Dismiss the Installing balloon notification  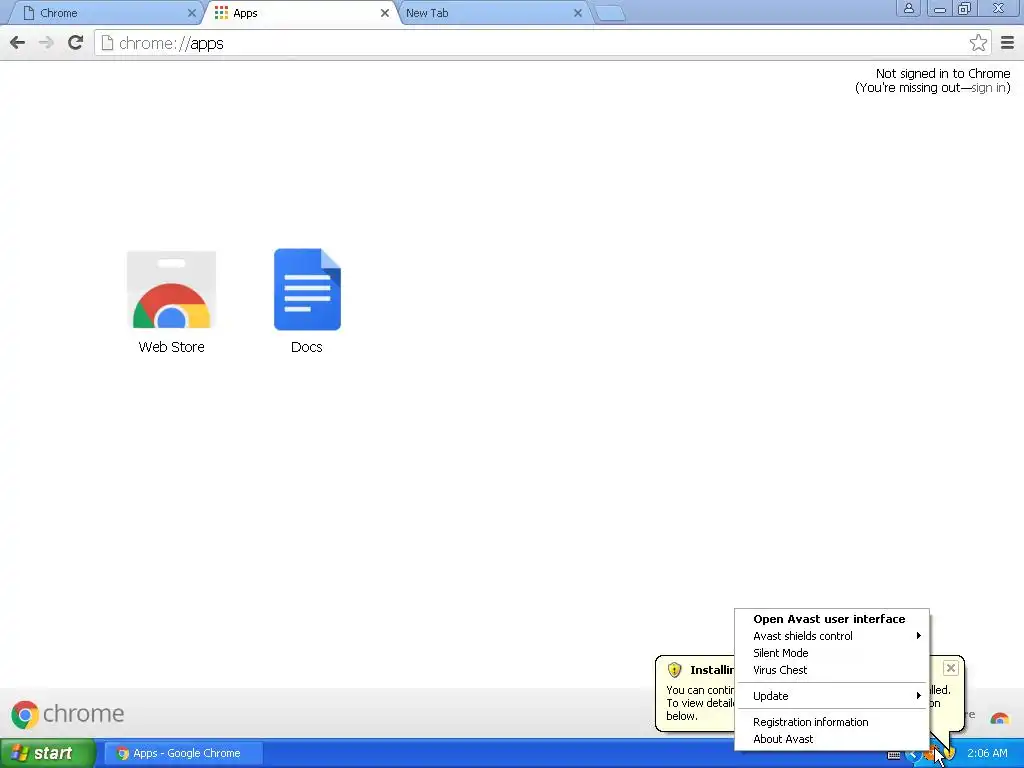coord(951,668)
